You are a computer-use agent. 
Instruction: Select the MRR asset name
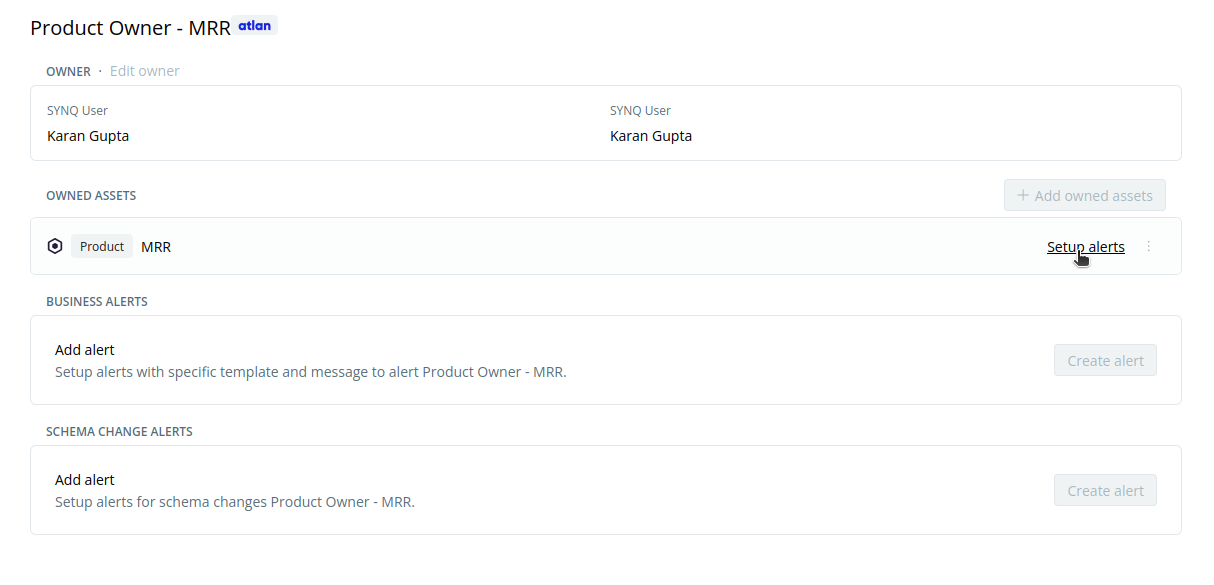(x=156, y=247)
